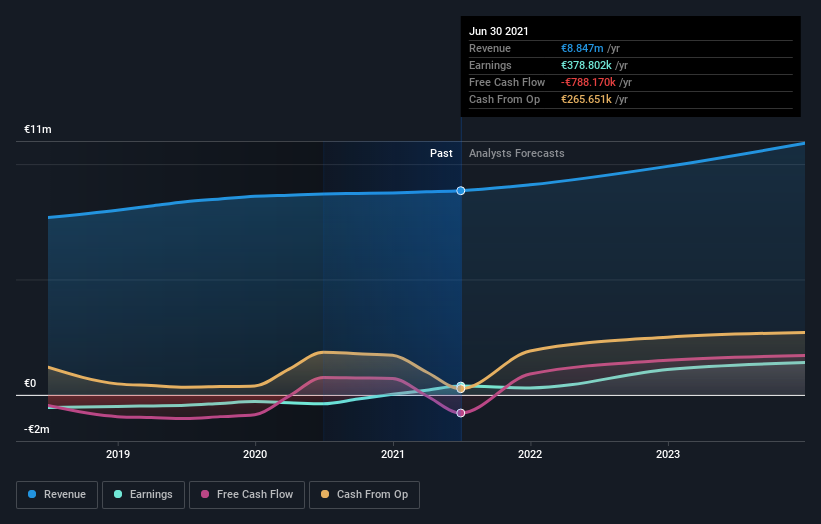Click the Past label
Image resolution: width=821 pixels, height=524 pixels.
click(441, 153)
